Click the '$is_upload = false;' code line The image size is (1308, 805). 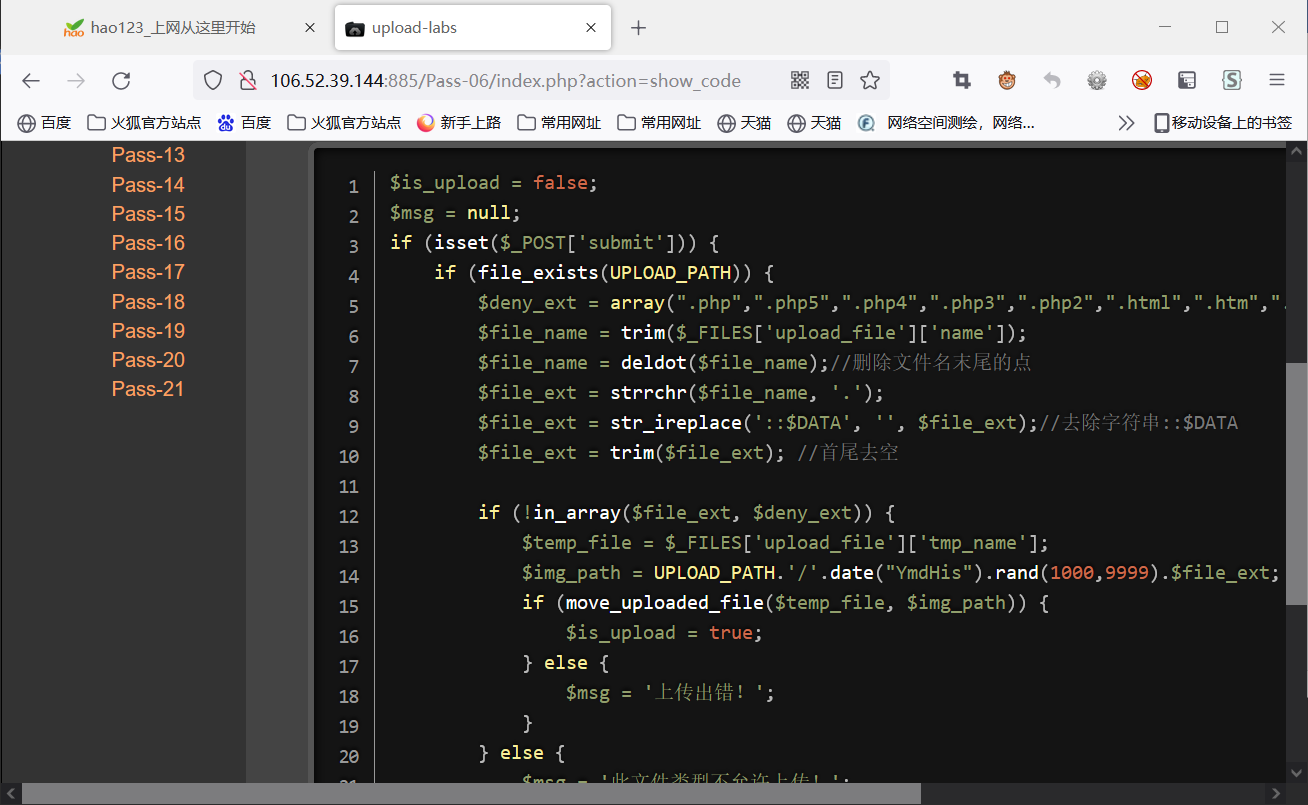coord(493,183)
